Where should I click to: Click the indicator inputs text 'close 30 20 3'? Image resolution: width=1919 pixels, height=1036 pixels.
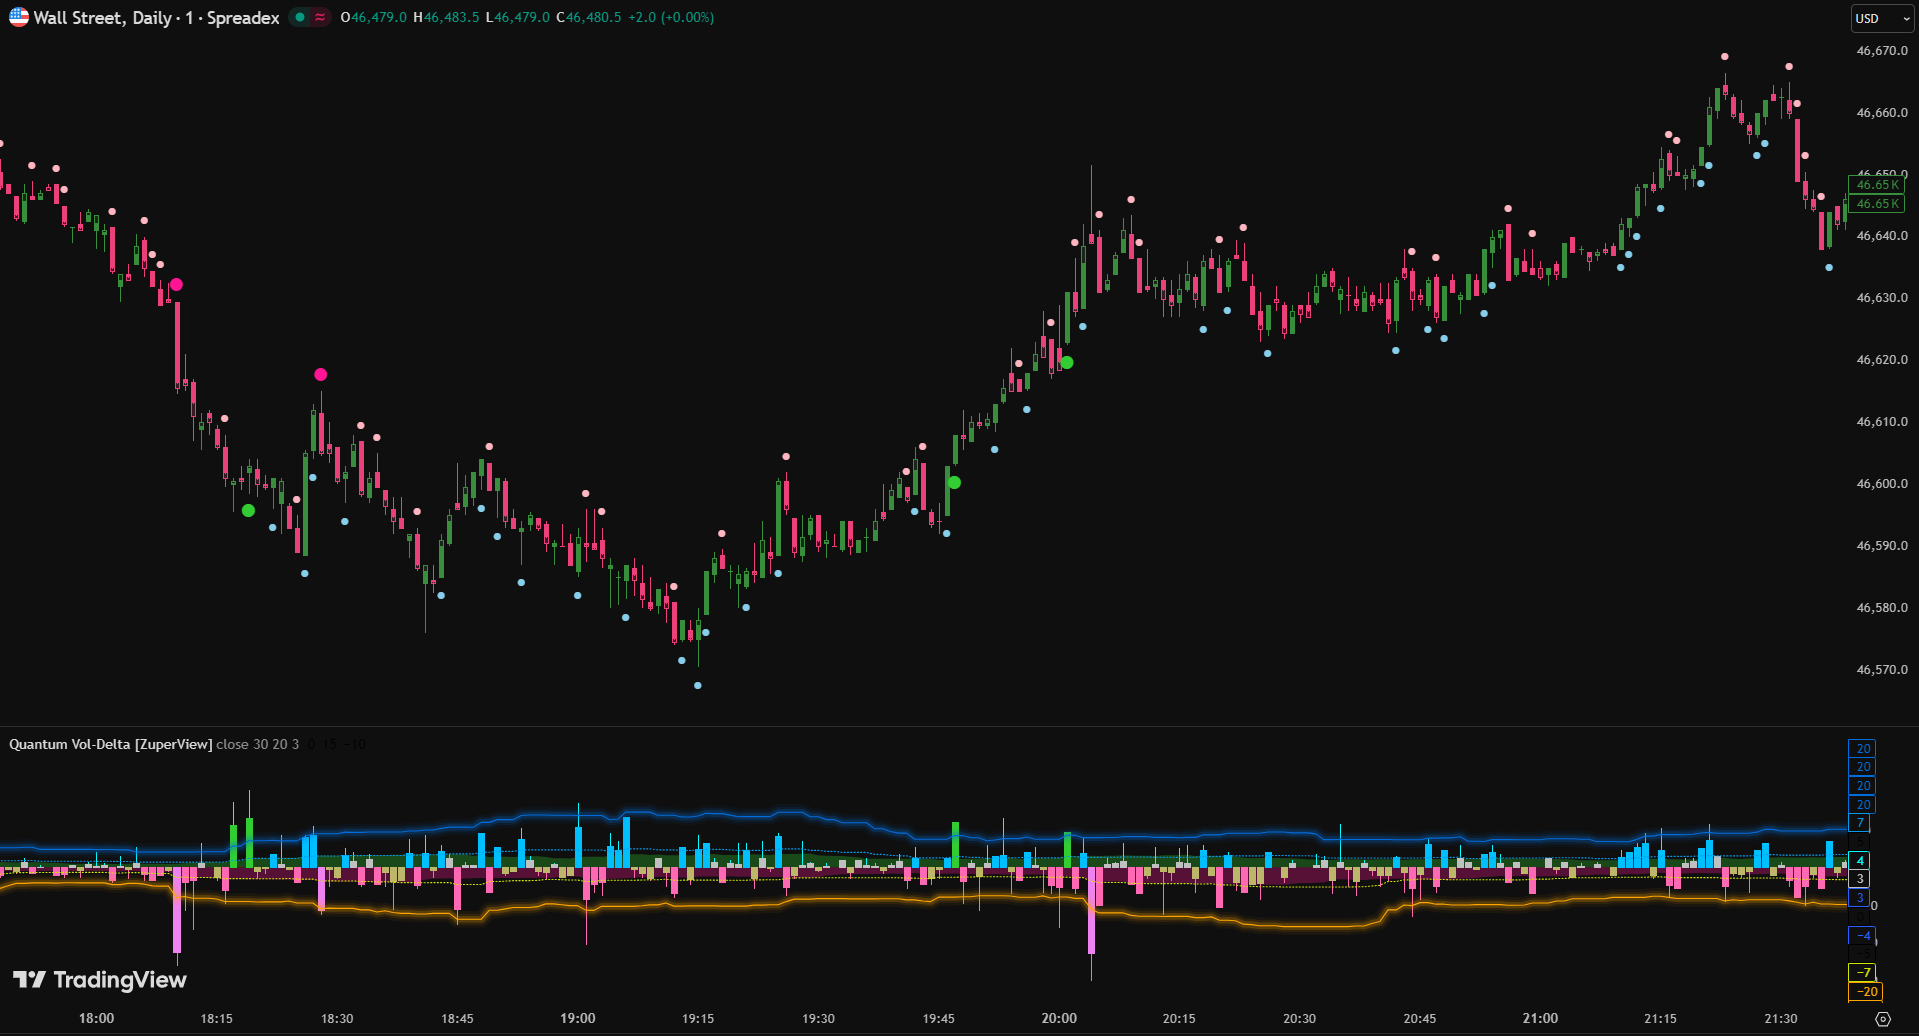click(x=258, y=744)
